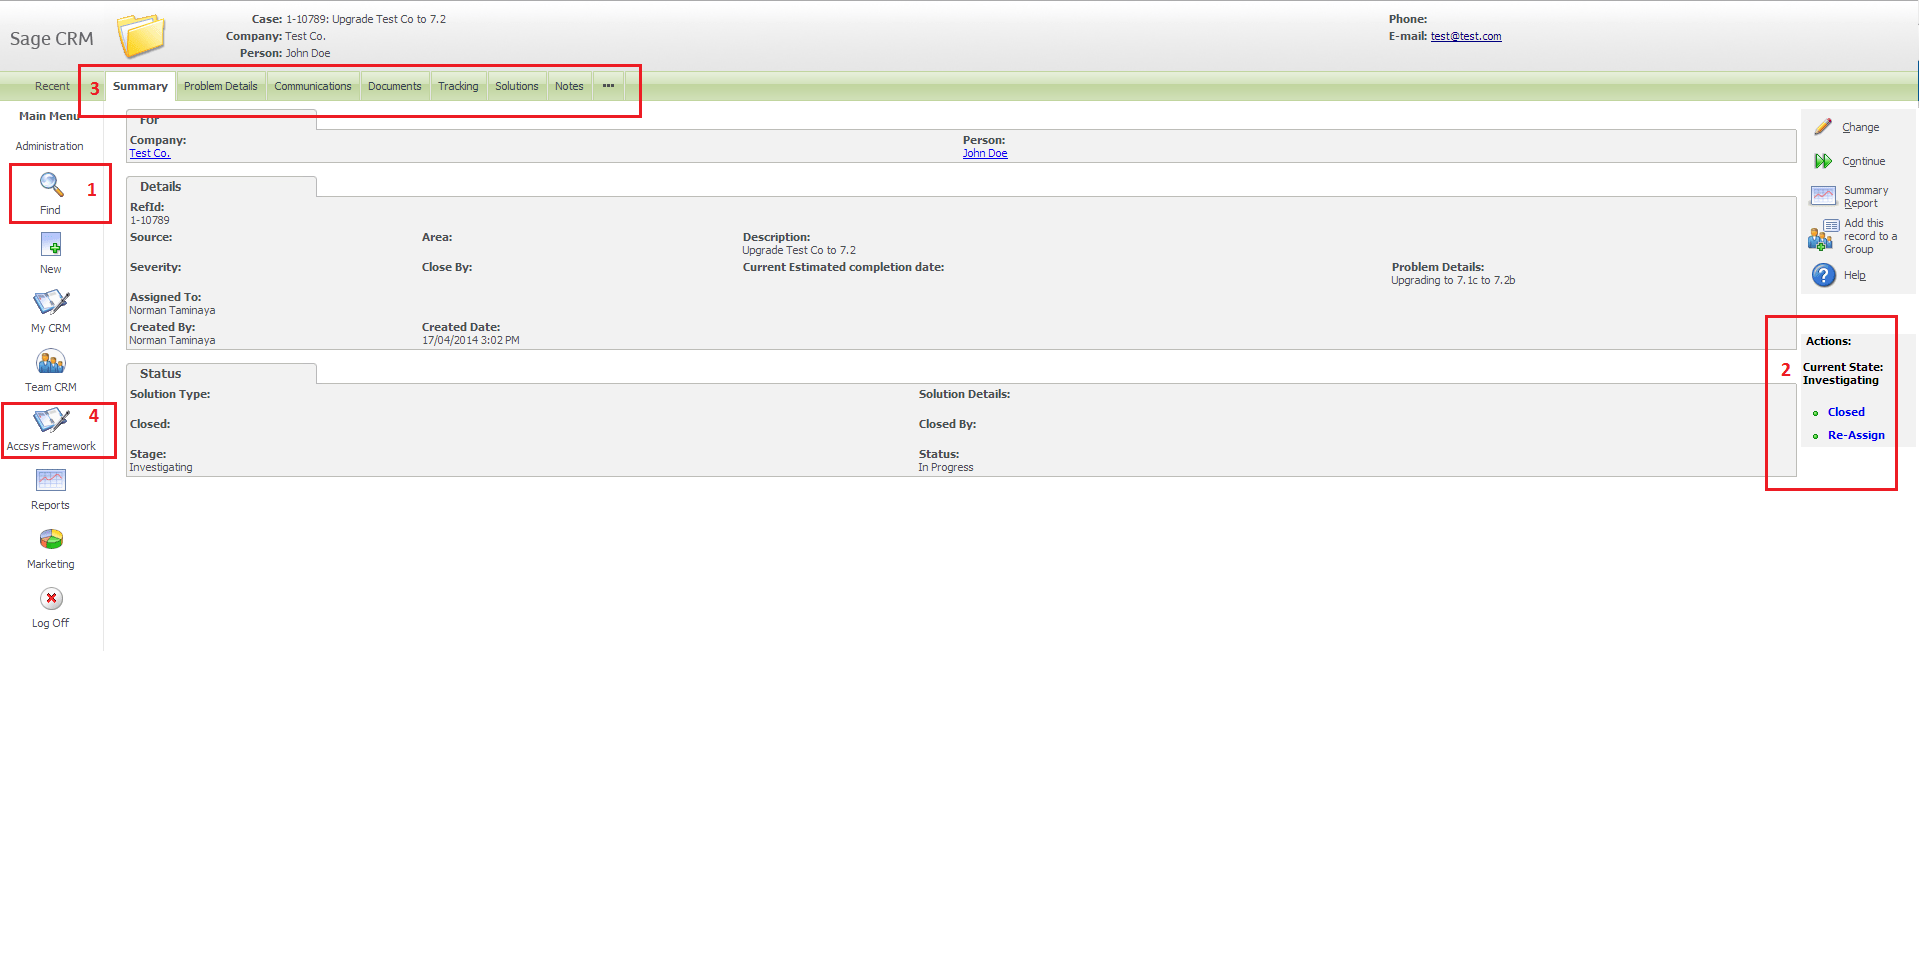Screen dimensions: 1919x955
Task: Click Add this record to a Group text
Action: (x=1870, y=237)
